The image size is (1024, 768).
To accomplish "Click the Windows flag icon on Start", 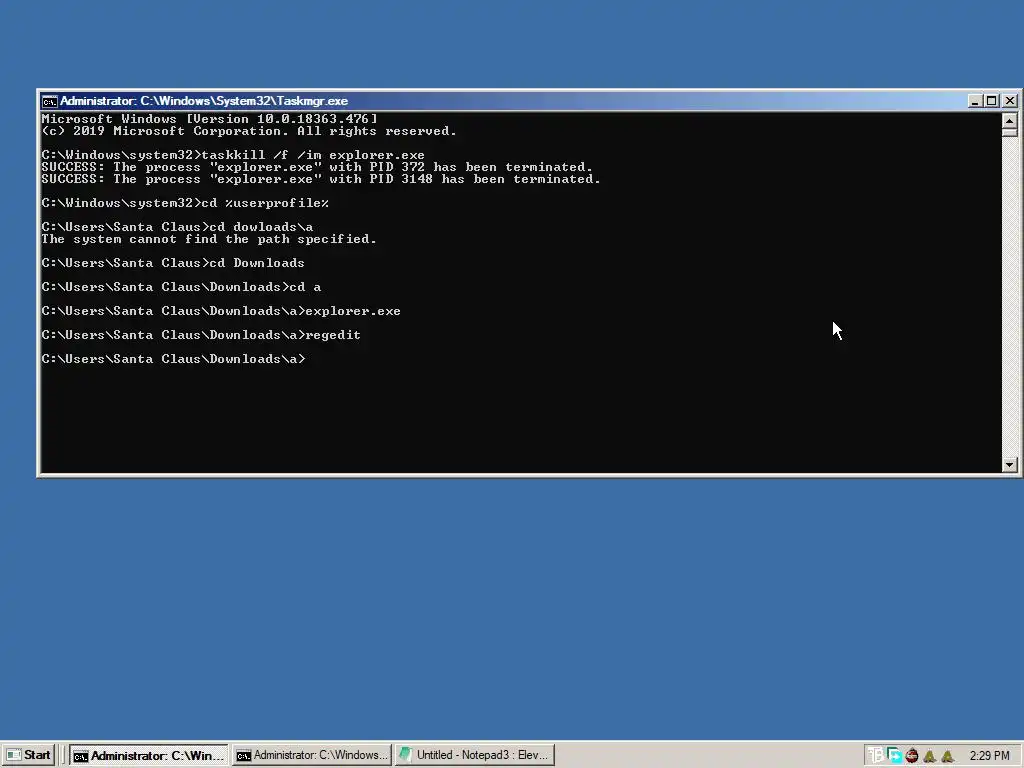I will [14, 755].
